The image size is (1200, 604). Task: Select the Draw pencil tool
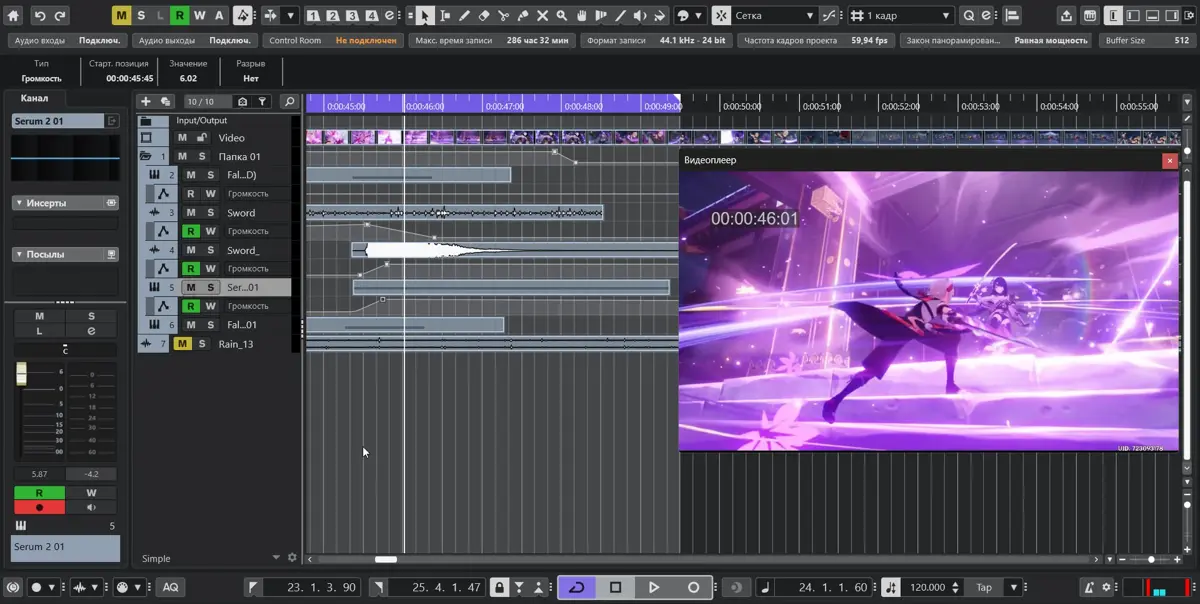tap(465, 16)
